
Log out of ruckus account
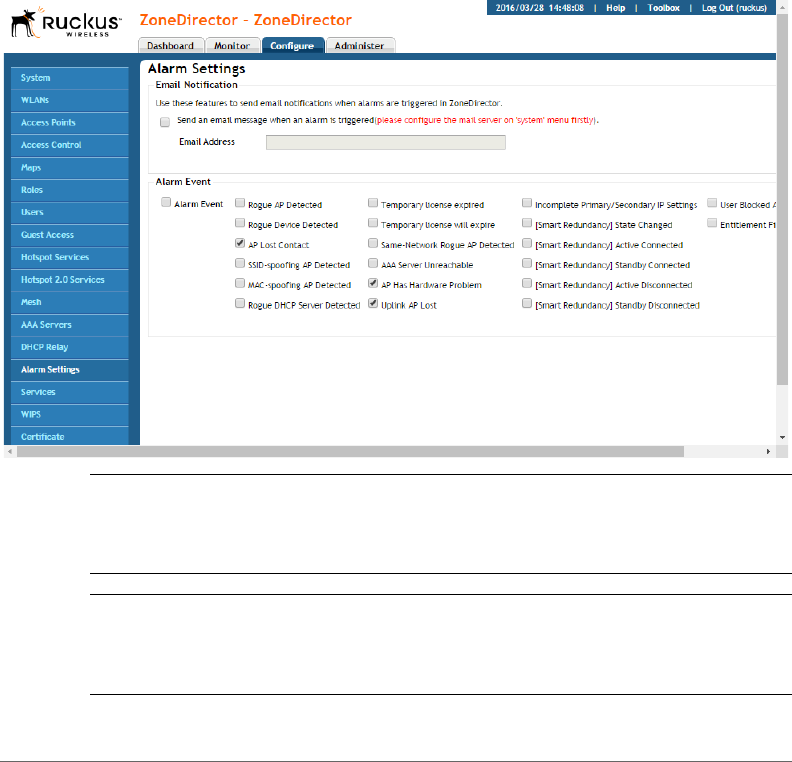click(734, 8)
